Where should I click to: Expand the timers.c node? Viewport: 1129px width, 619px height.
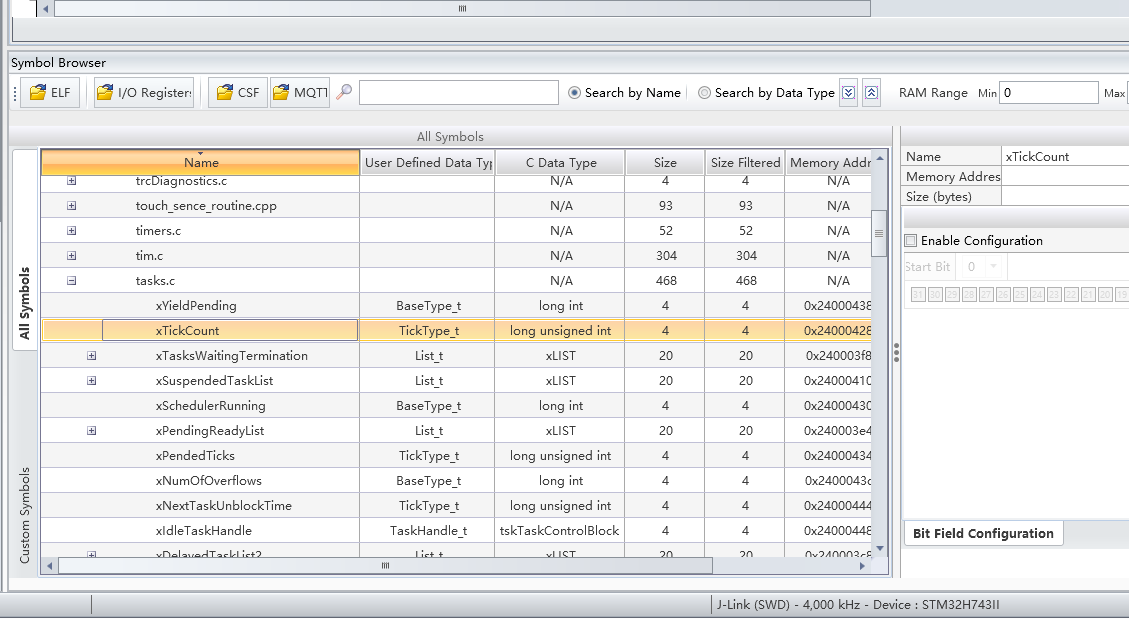click(x=71, y=230)
